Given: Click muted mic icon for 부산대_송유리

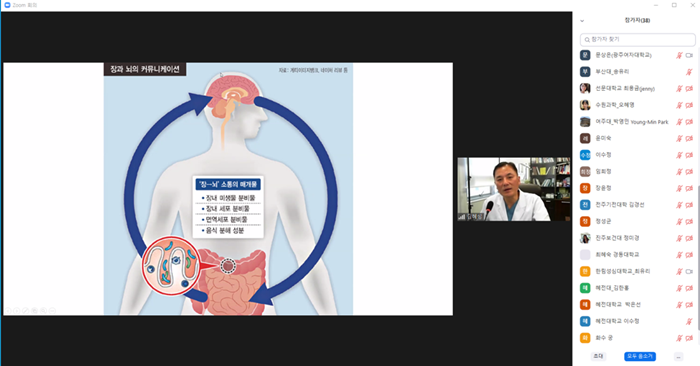Looking at the screenshot, I should 689,72.
